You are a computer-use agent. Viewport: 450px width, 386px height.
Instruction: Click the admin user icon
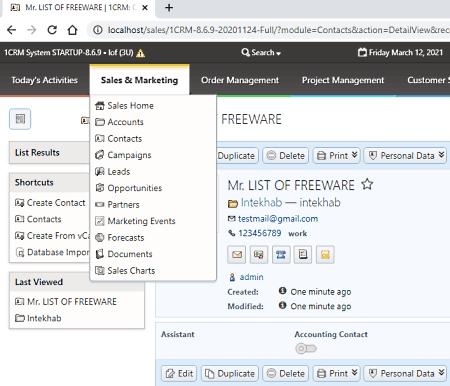[232, 277]
